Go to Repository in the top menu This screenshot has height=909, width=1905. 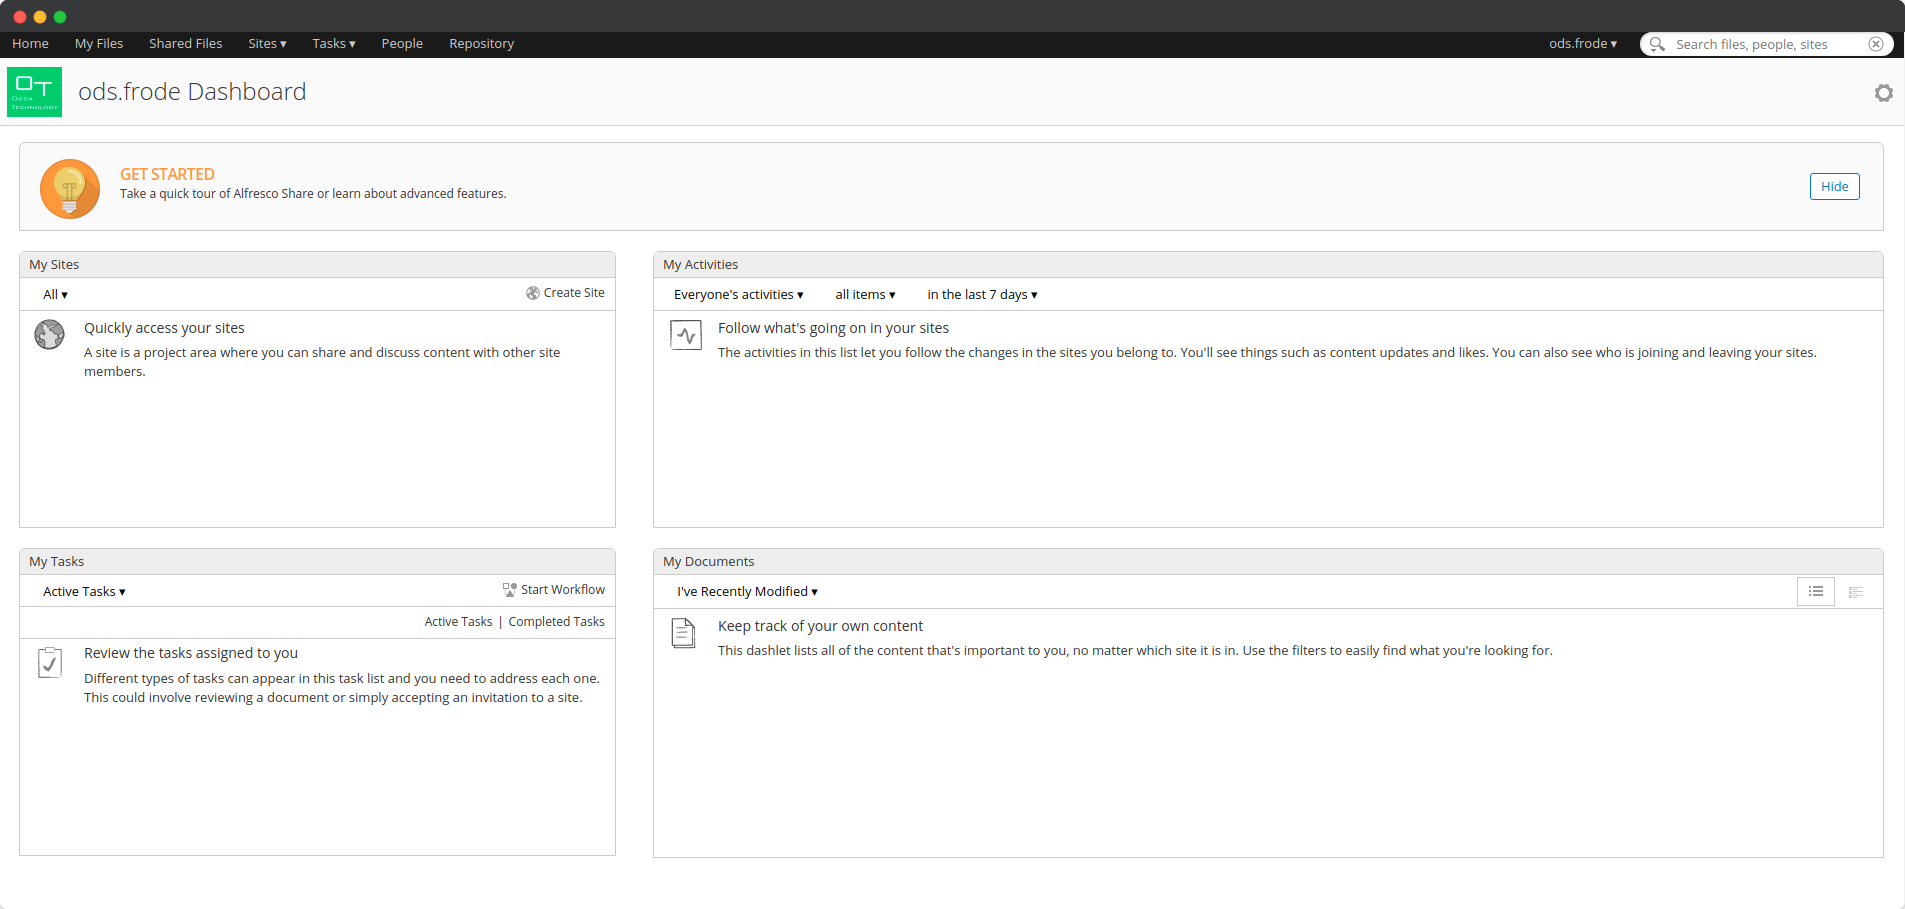coord(481,44)
